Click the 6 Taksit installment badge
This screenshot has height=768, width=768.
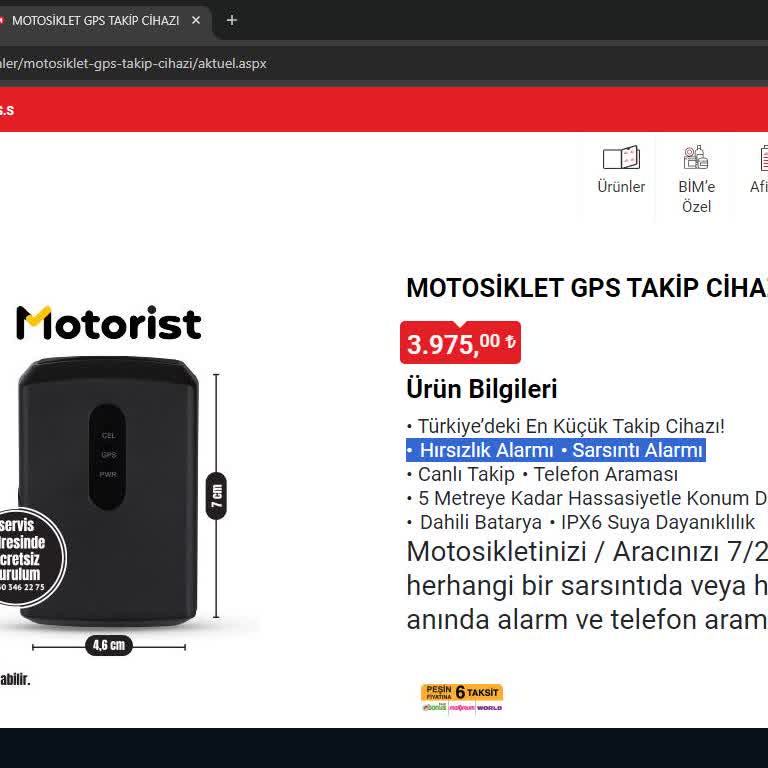point(462,697)
